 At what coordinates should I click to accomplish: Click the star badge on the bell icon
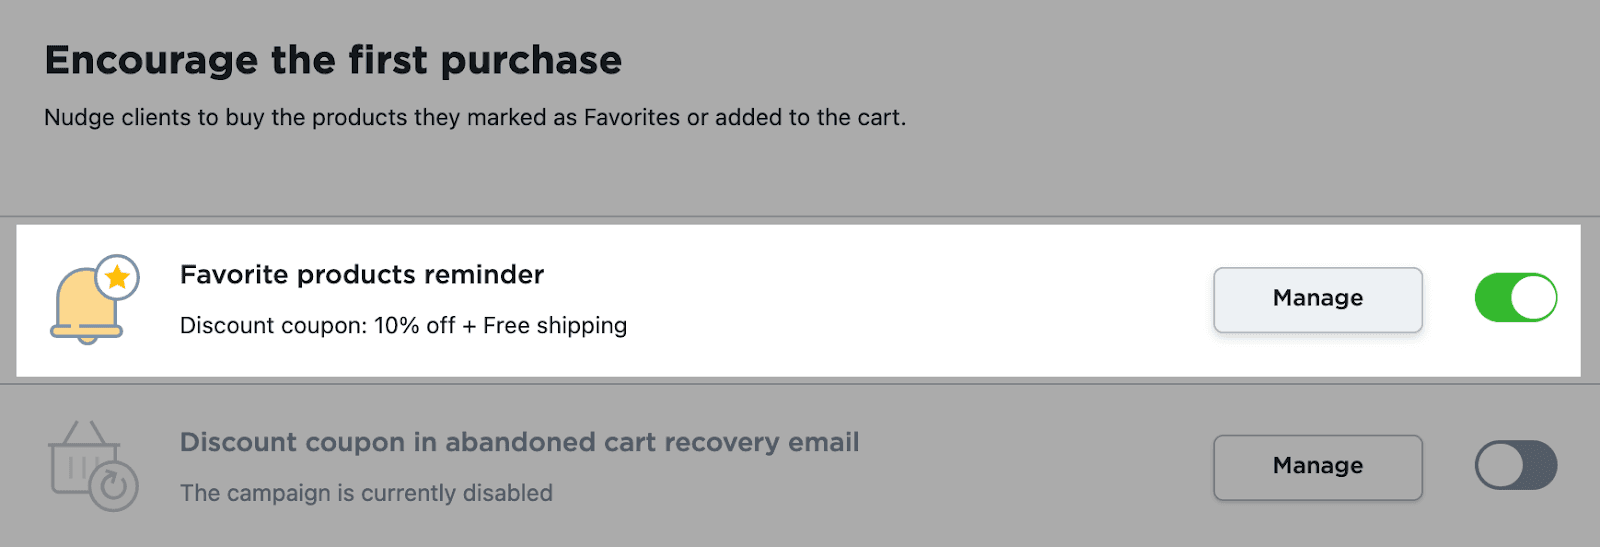click(117, 277)
